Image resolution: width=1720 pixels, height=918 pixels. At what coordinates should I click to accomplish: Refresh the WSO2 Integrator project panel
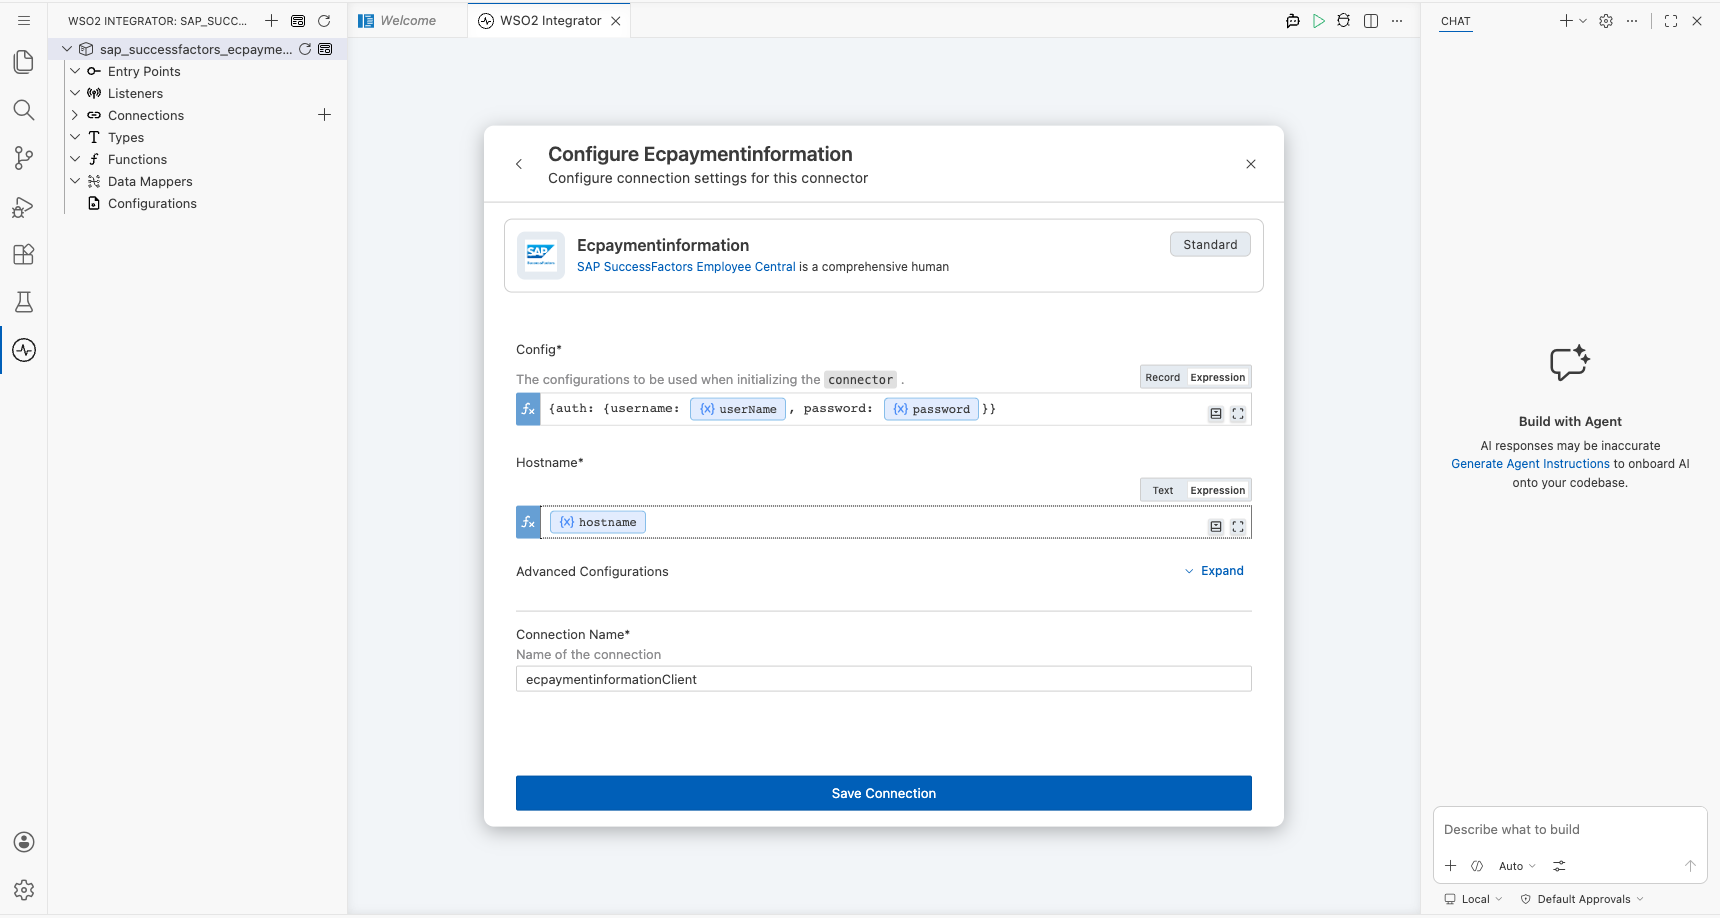324,21
